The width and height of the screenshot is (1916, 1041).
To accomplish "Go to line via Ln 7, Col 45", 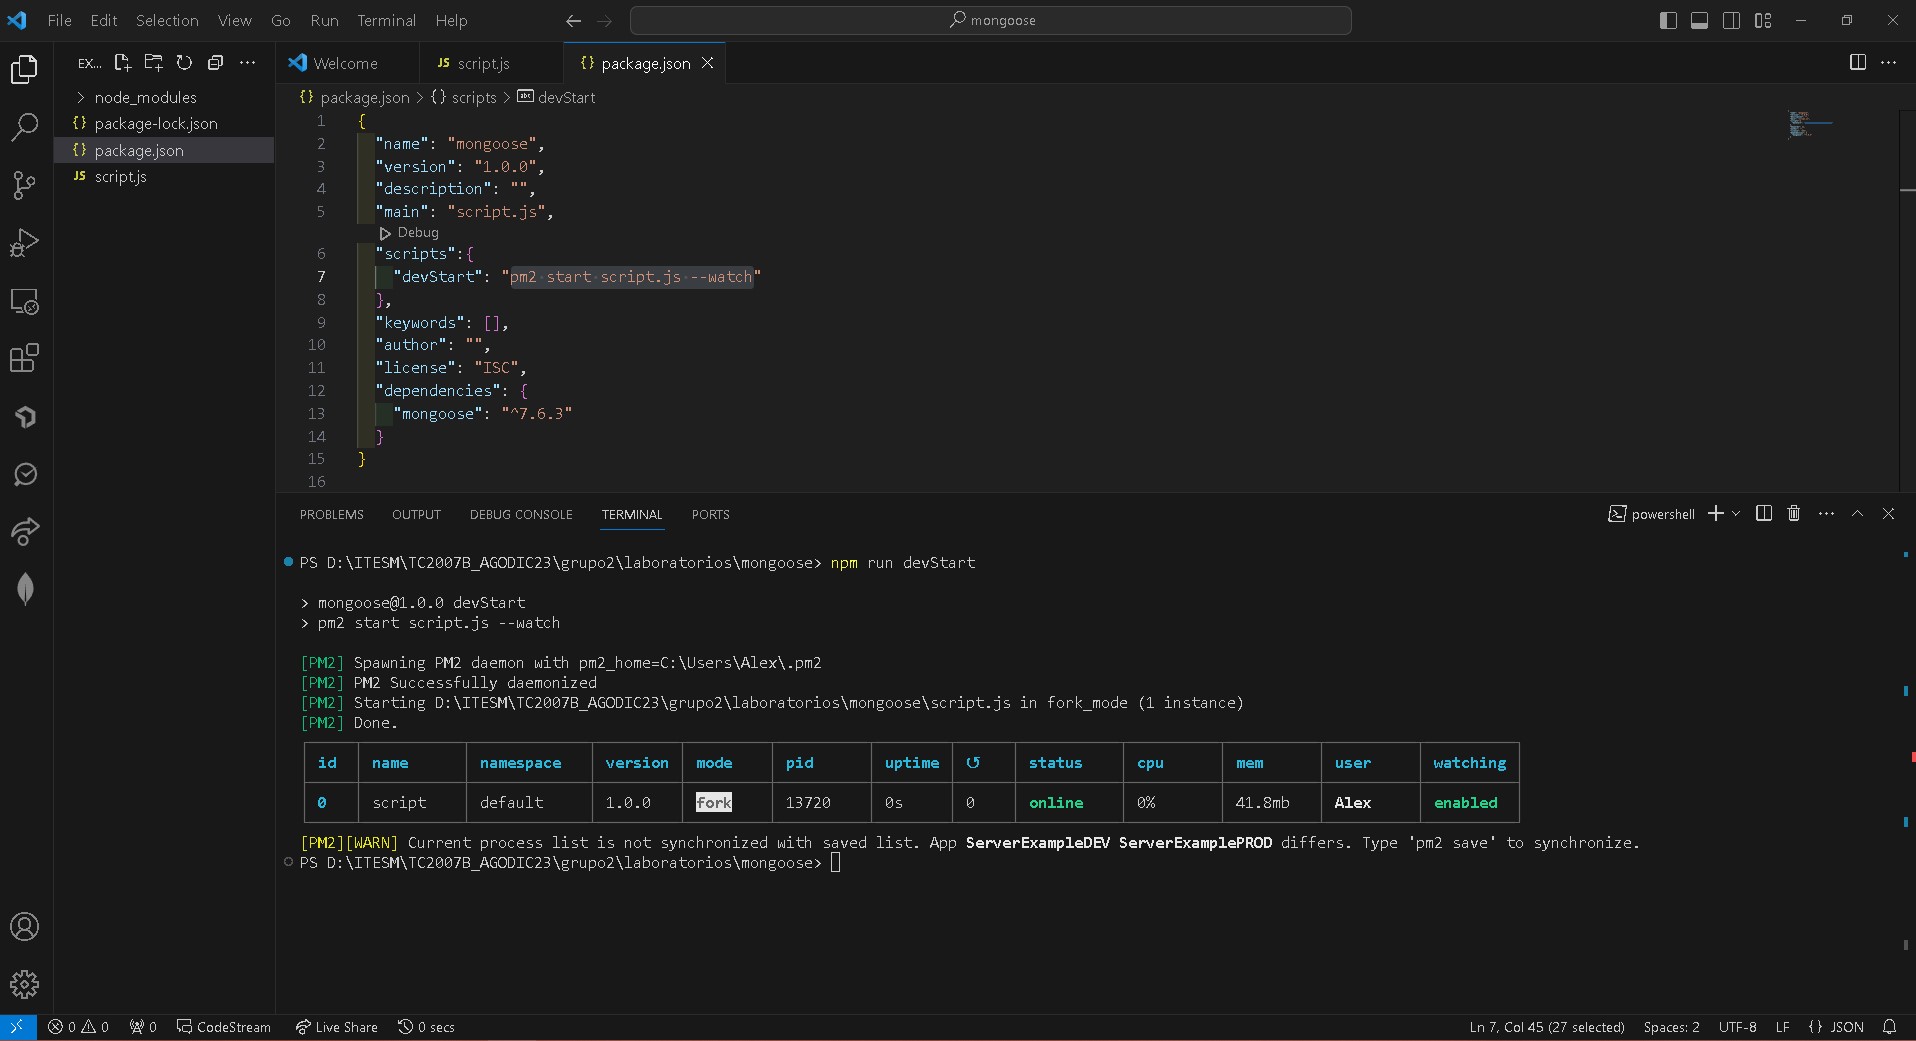I will click(x=1547, y=1027).
